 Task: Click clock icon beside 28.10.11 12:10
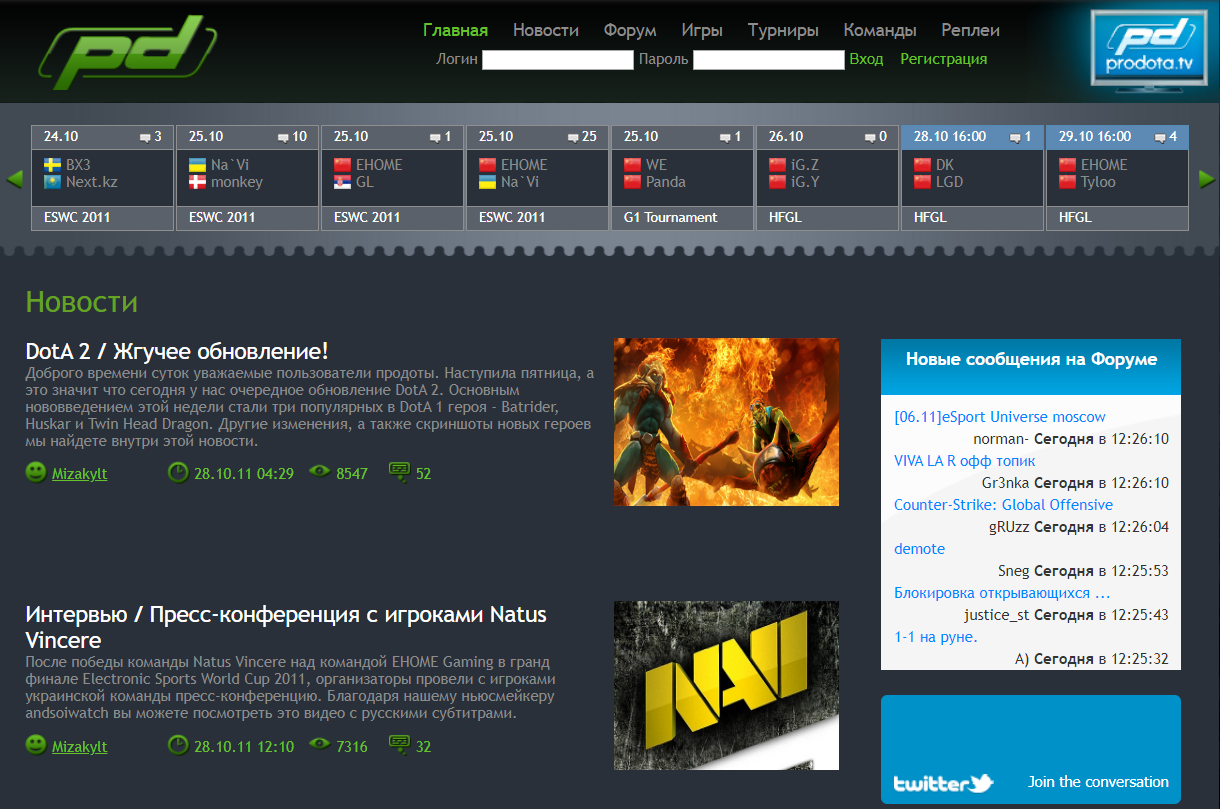(x=178, y=745)
